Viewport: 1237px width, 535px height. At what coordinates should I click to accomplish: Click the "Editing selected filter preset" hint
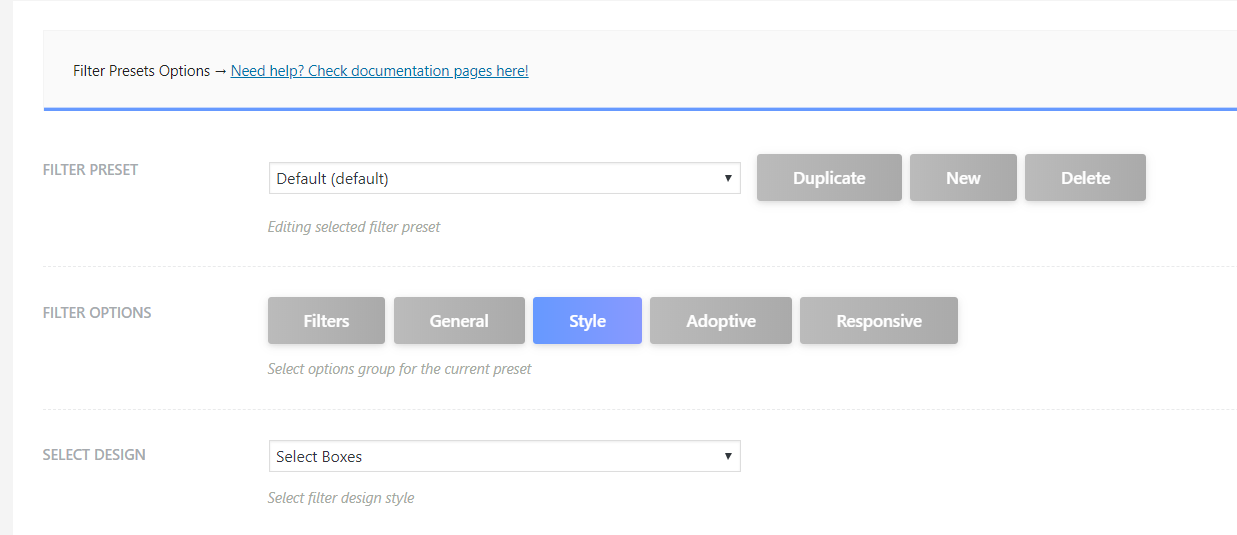pyautogui.click(x=354, y=227)
